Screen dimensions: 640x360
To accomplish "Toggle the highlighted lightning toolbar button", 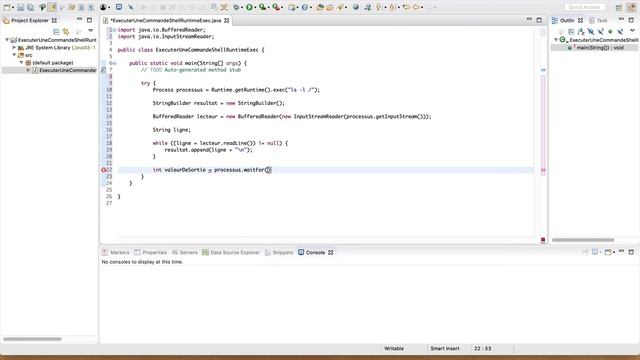I will click(52, 7).
